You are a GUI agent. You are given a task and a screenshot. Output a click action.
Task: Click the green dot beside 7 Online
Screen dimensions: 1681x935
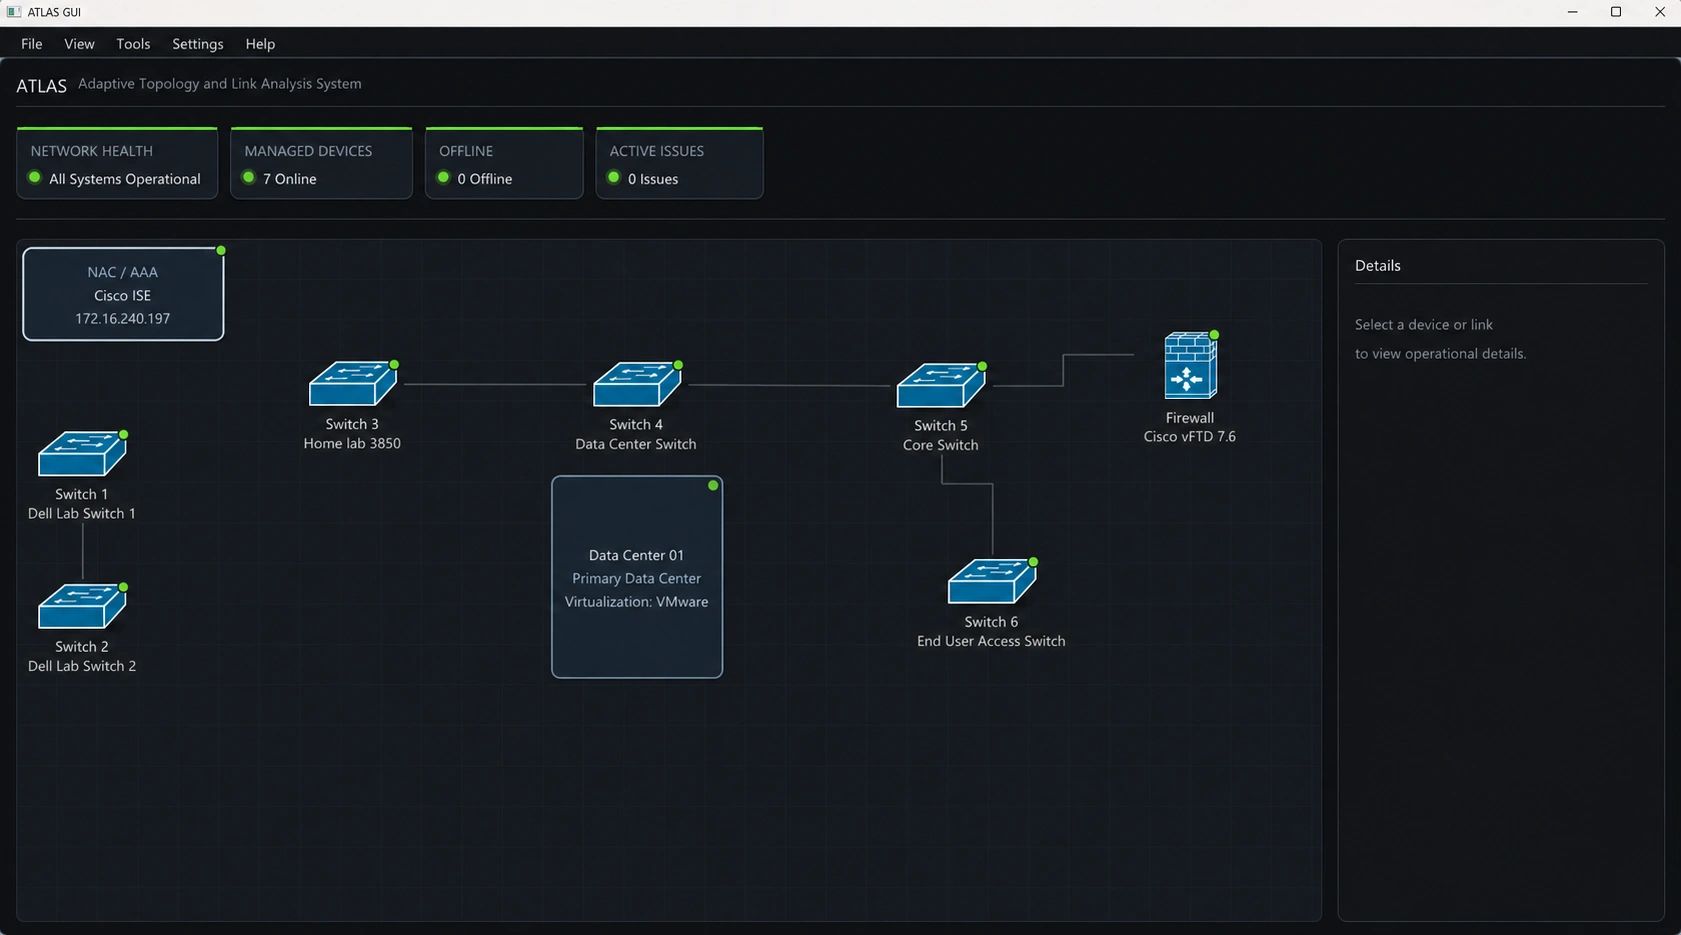(x=249, y=177)
